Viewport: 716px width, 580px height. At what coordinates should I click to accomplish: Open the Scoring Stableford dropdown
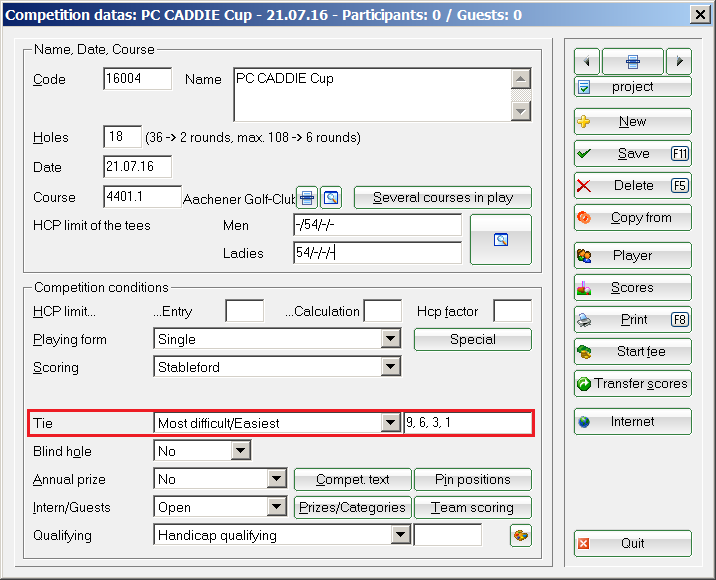[391, 368]
